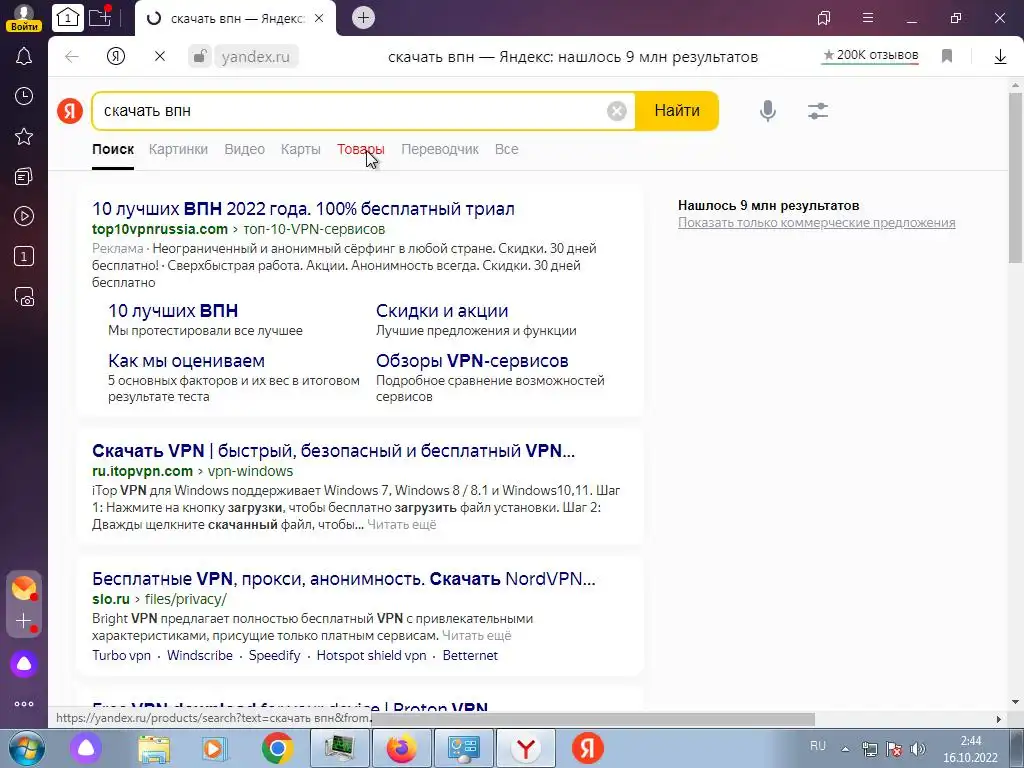Click the Найти search button
The height and width of the screenshot is (768, 1024).
coord(677,111)
